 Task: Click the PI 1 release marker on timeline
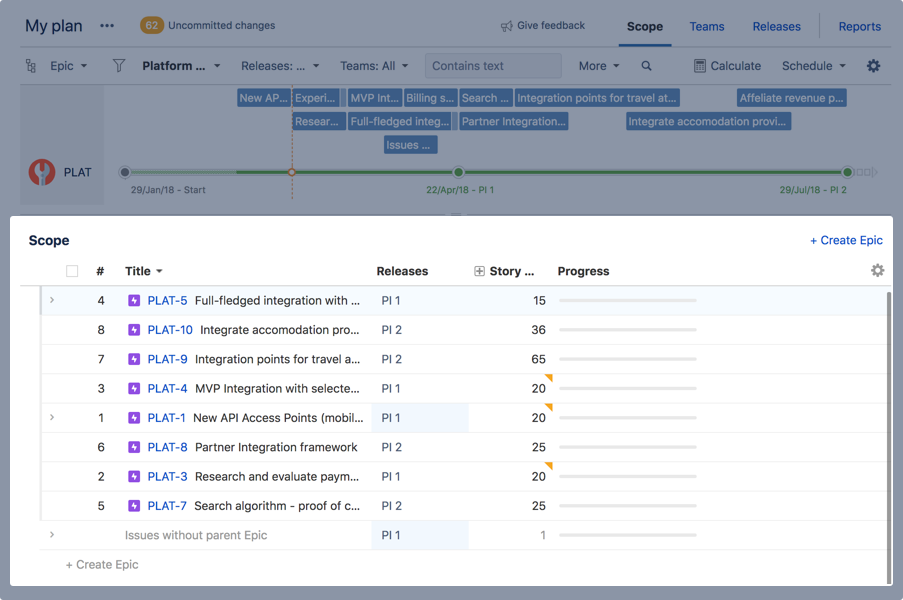[458, 172]
